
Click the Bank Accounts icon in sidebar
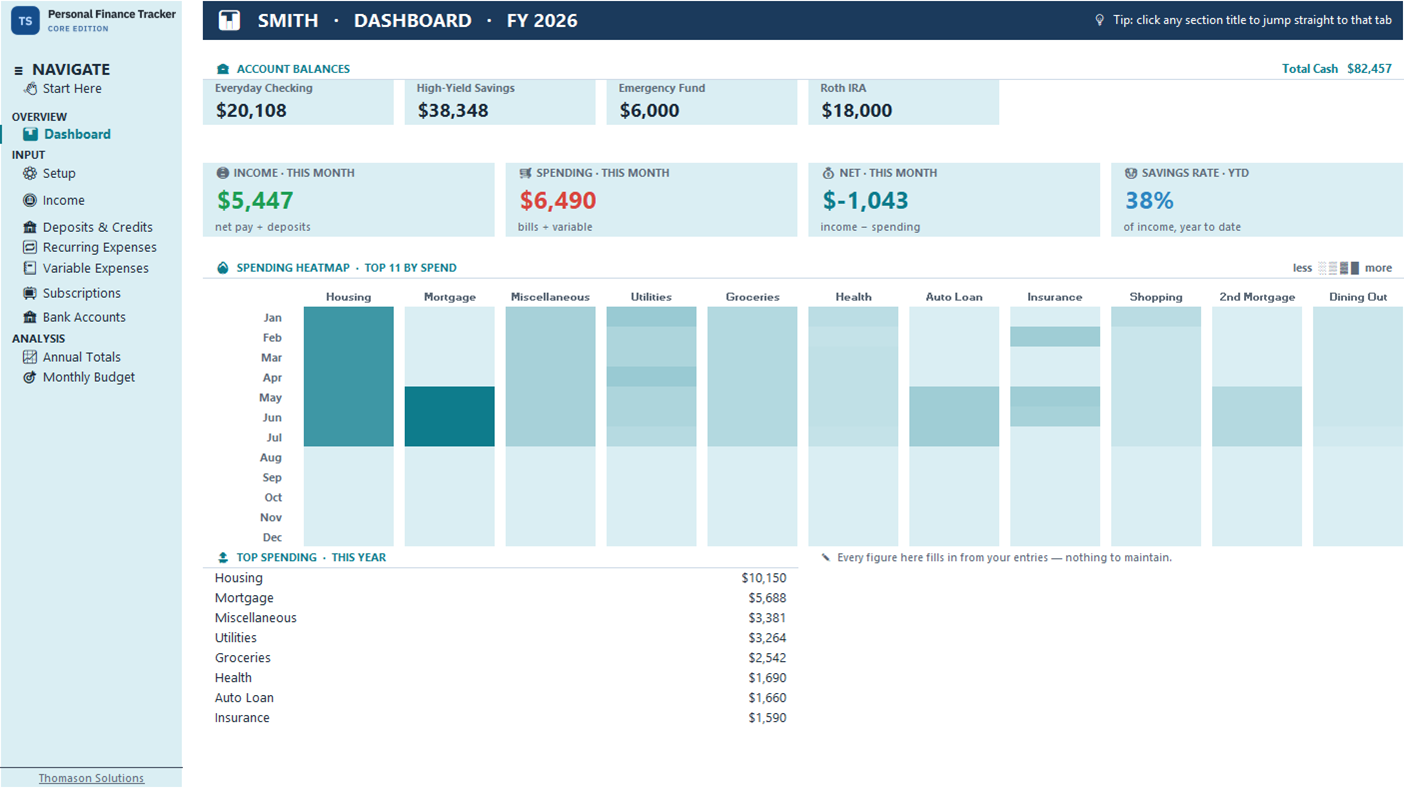coord(30,317)
